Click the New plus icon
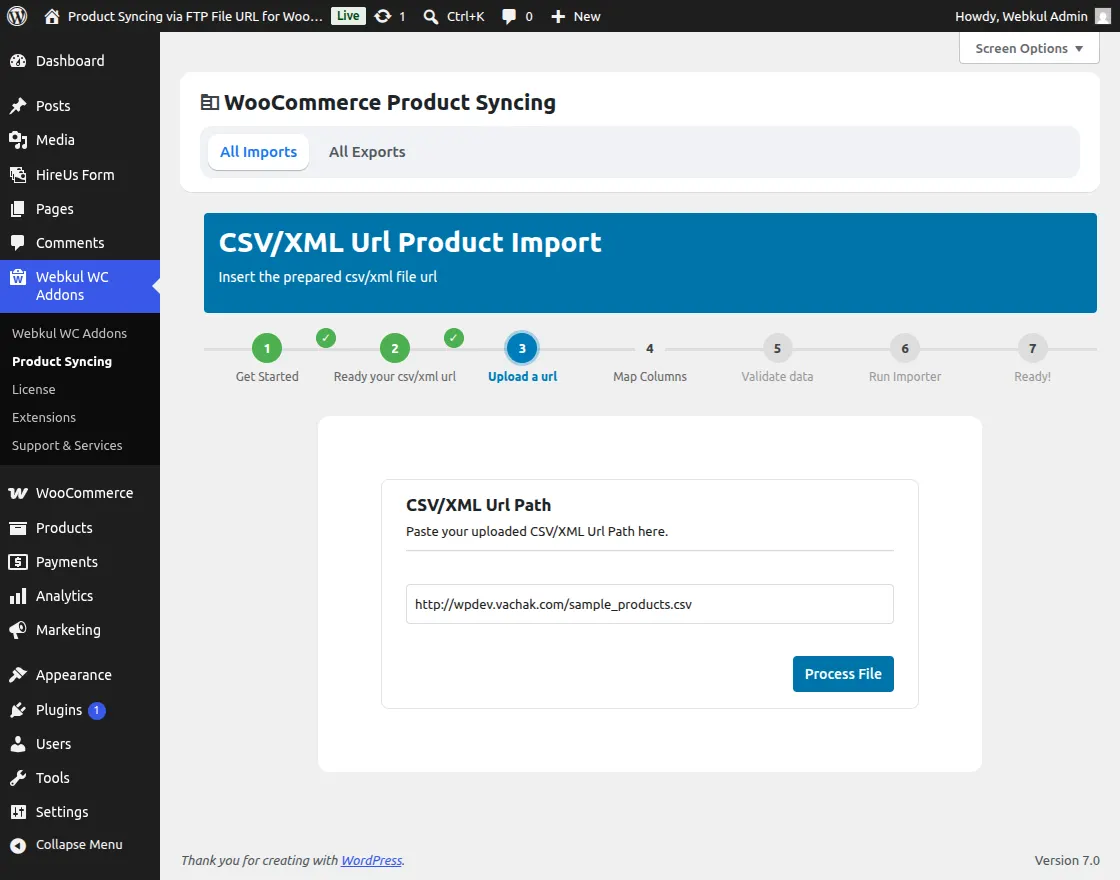 tap(558, 16)
